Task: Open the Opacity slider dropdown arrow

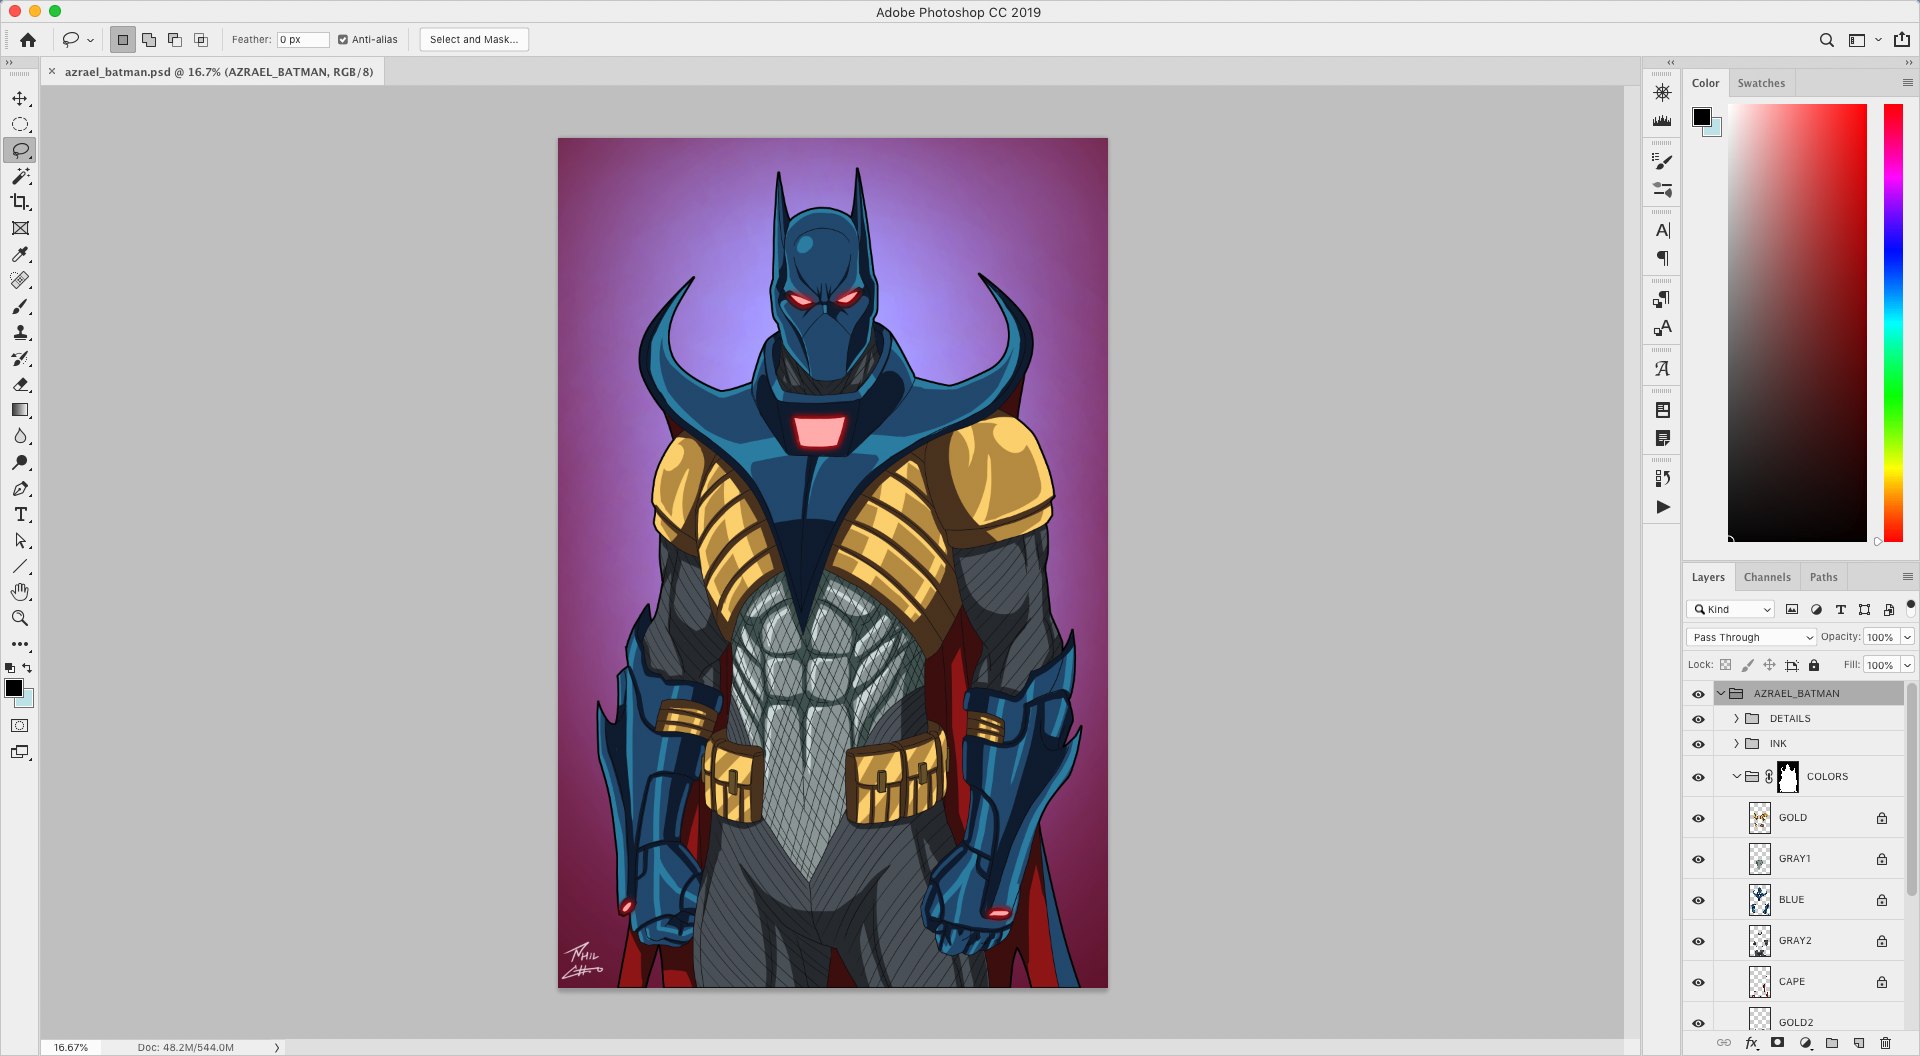Action: (x=1908, y=637)
